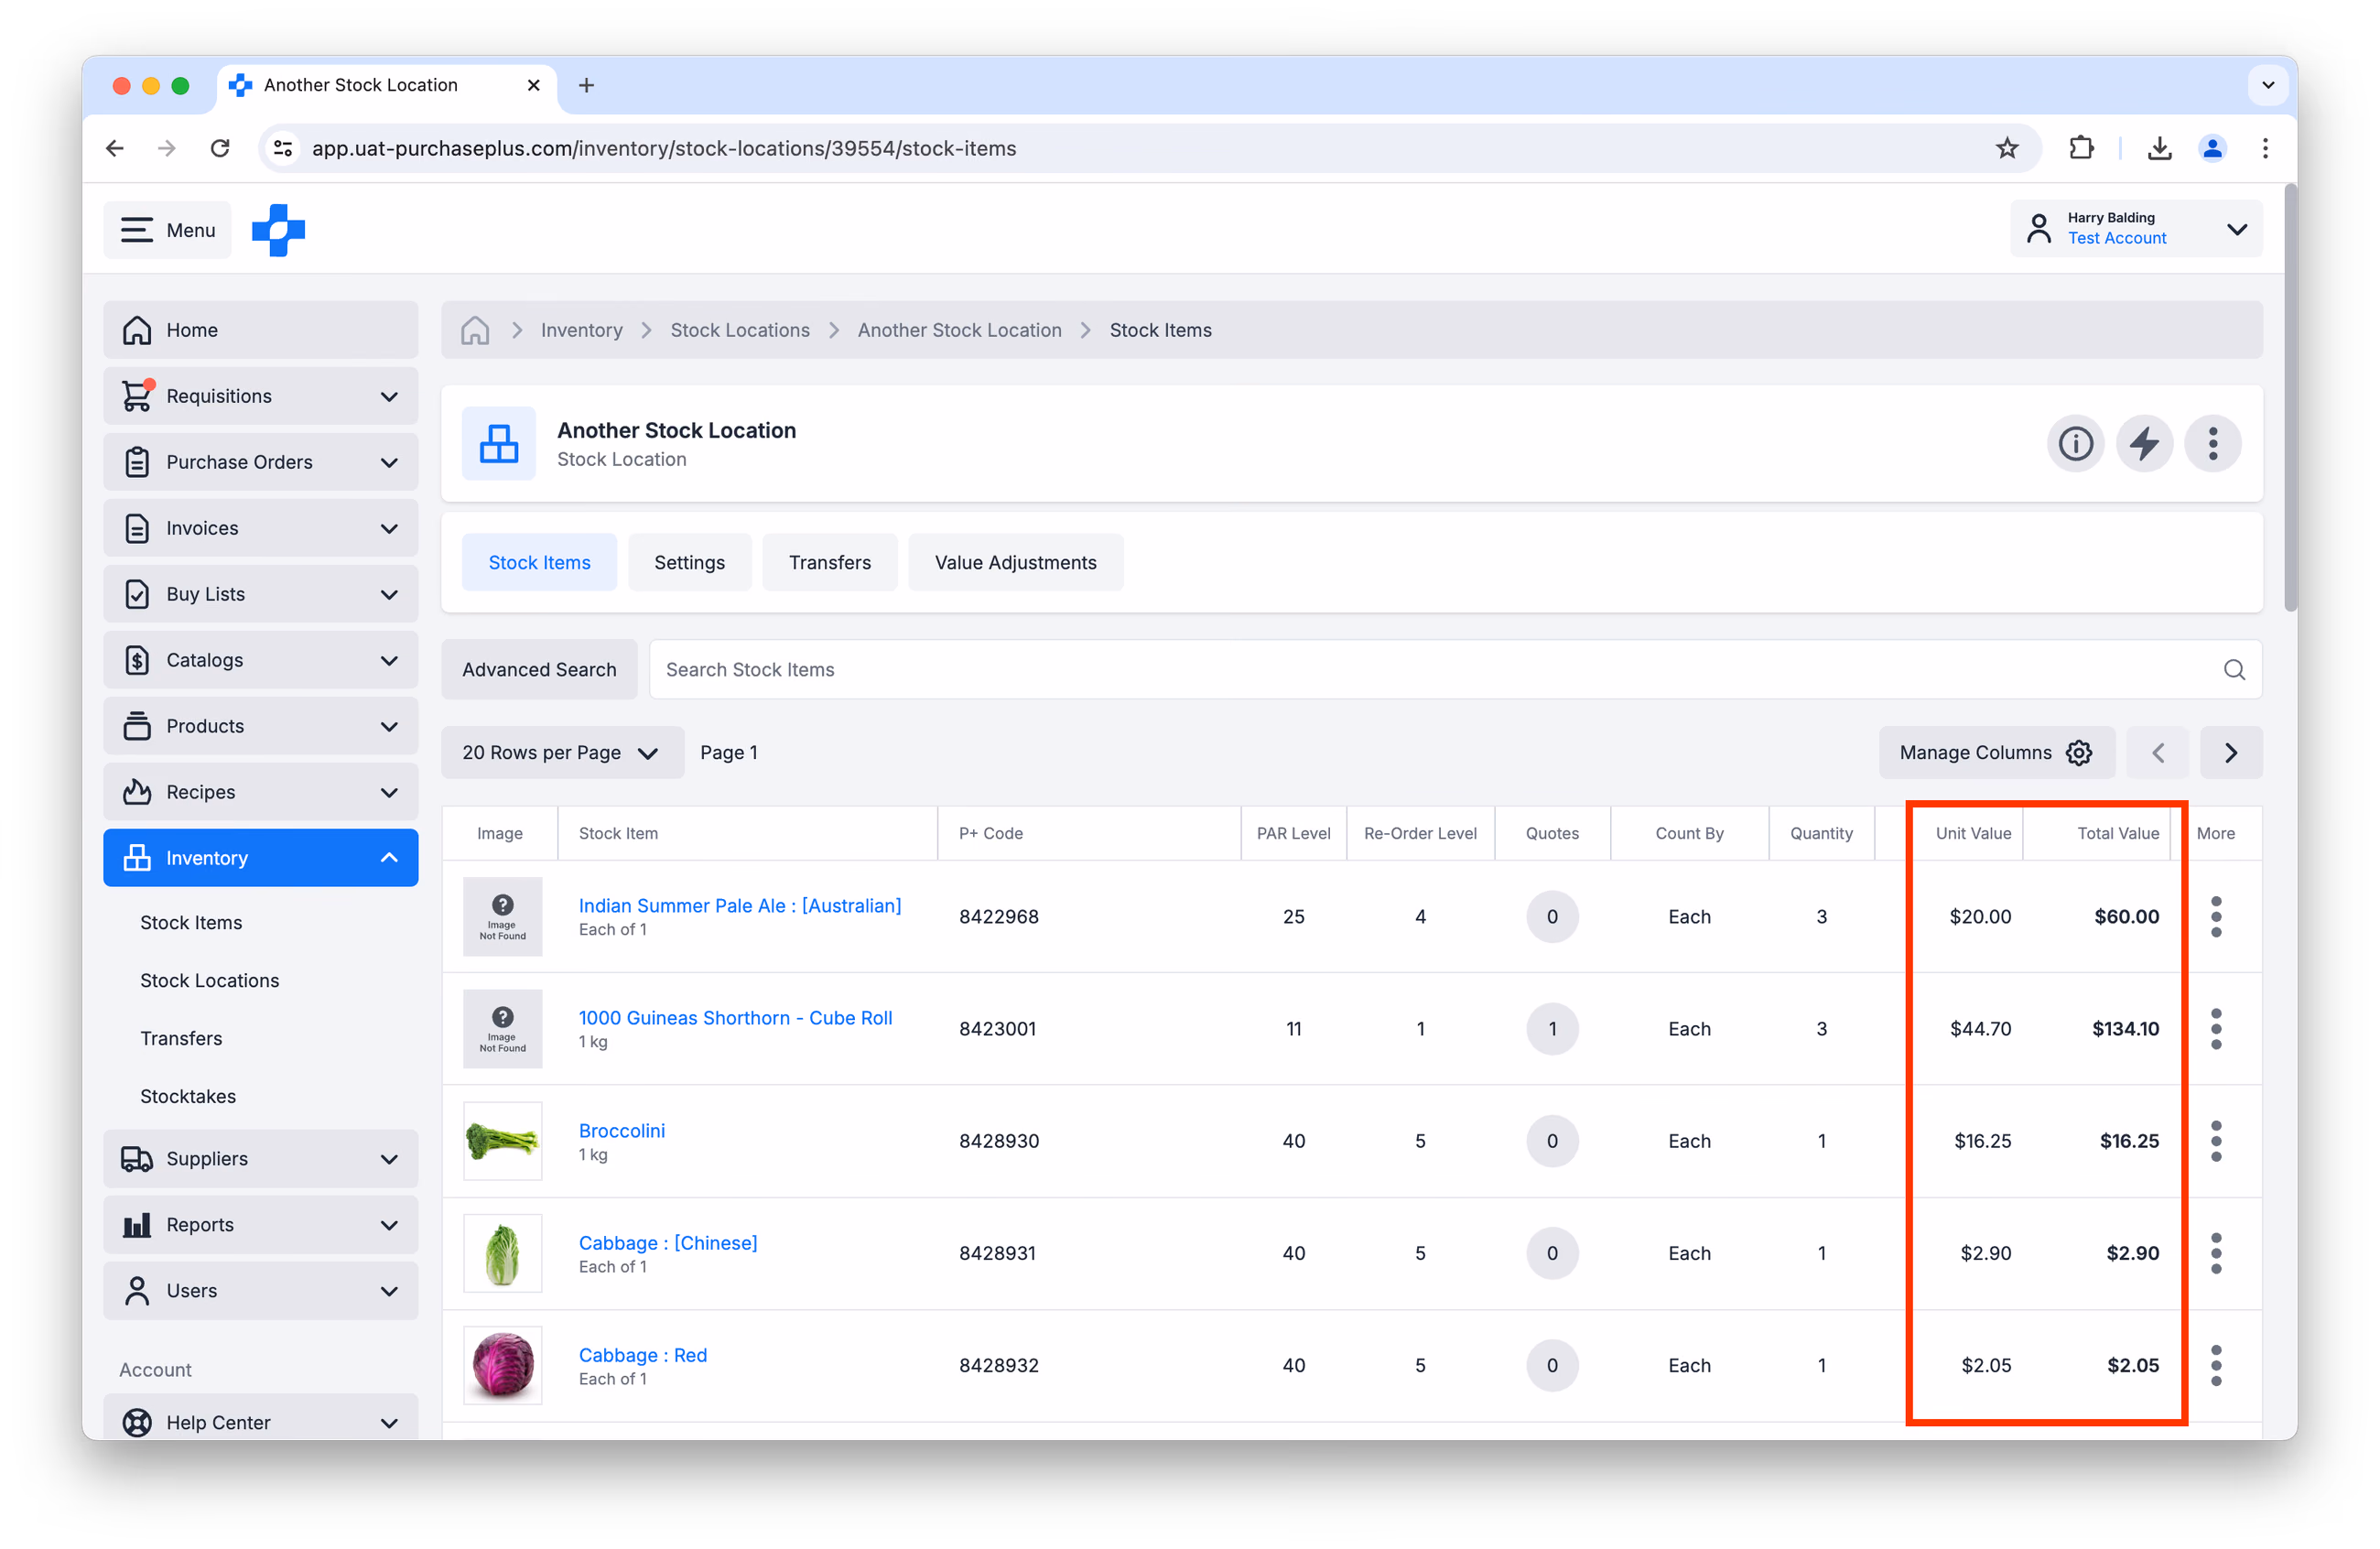Open the Cabbage : Red item link
2380x1549 pixels.
point(643,1356)
